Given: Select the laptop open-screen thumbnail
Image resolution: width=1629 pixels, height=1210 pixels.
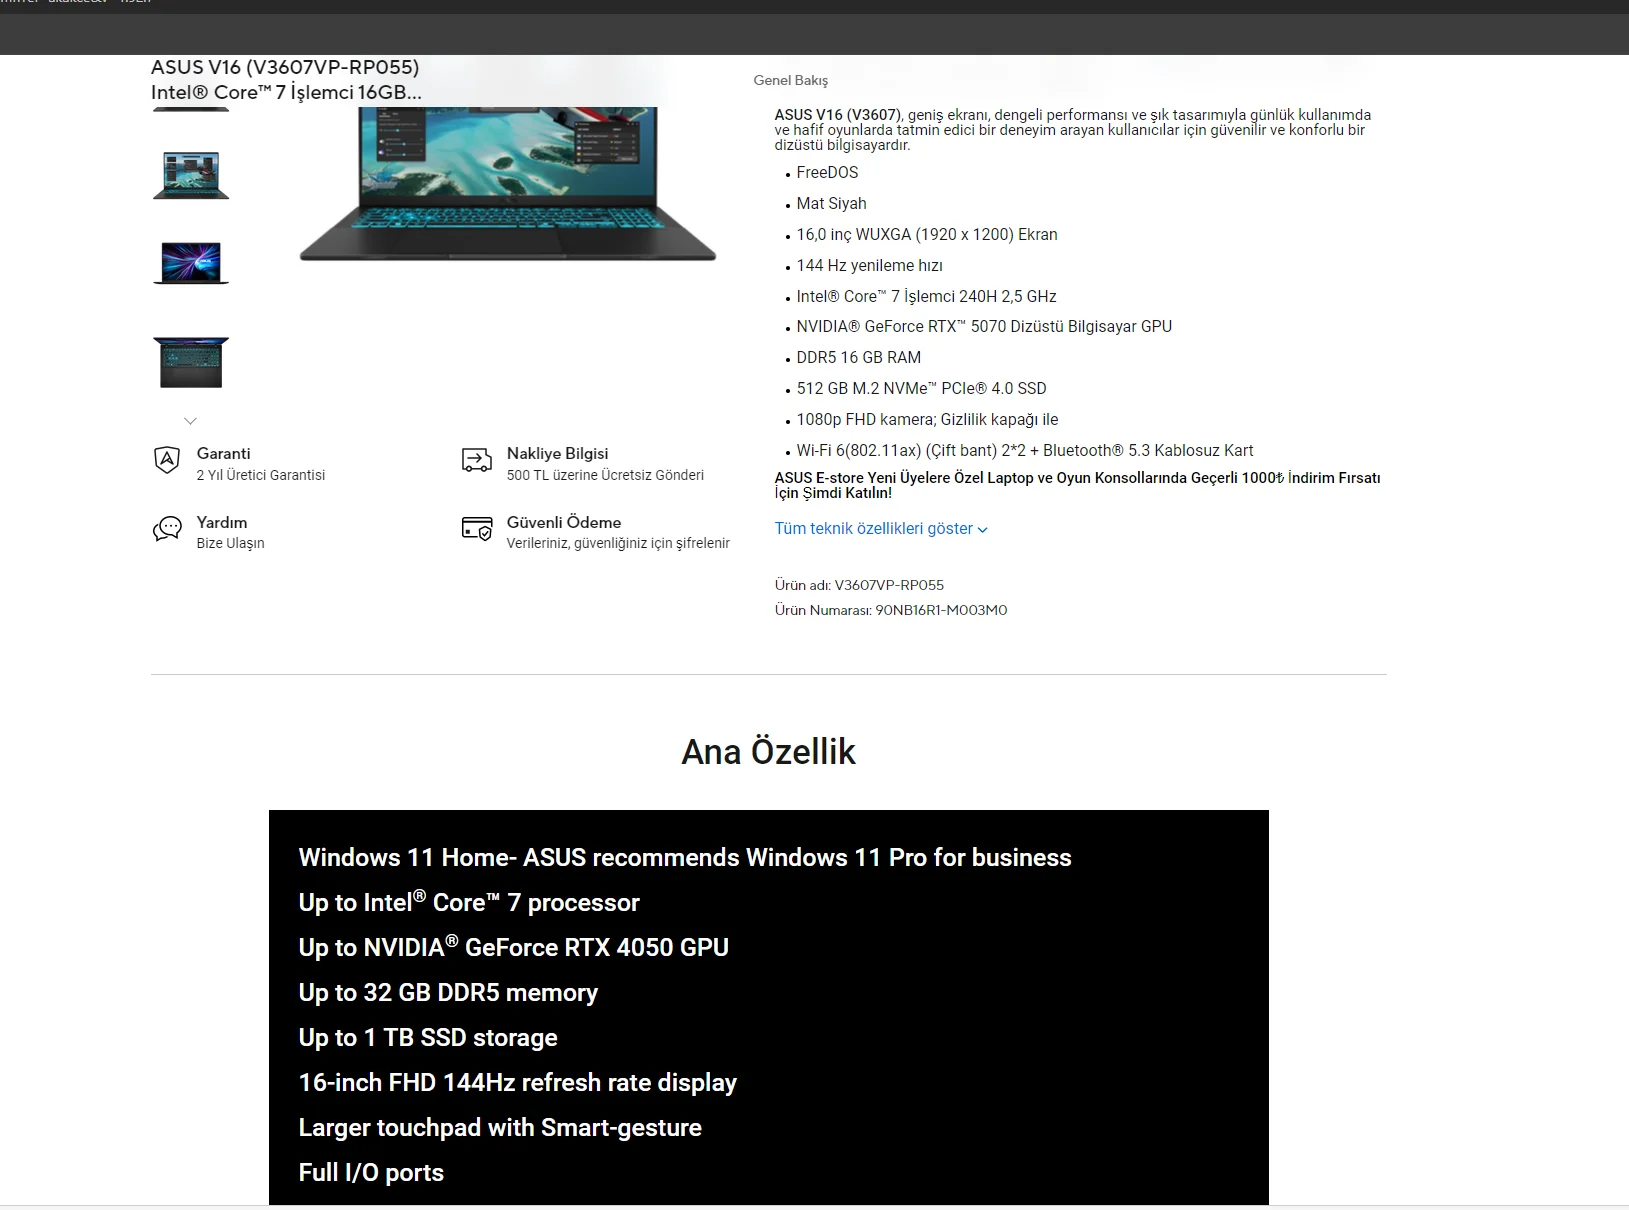Looking at the screenshot, I should 191,176.
